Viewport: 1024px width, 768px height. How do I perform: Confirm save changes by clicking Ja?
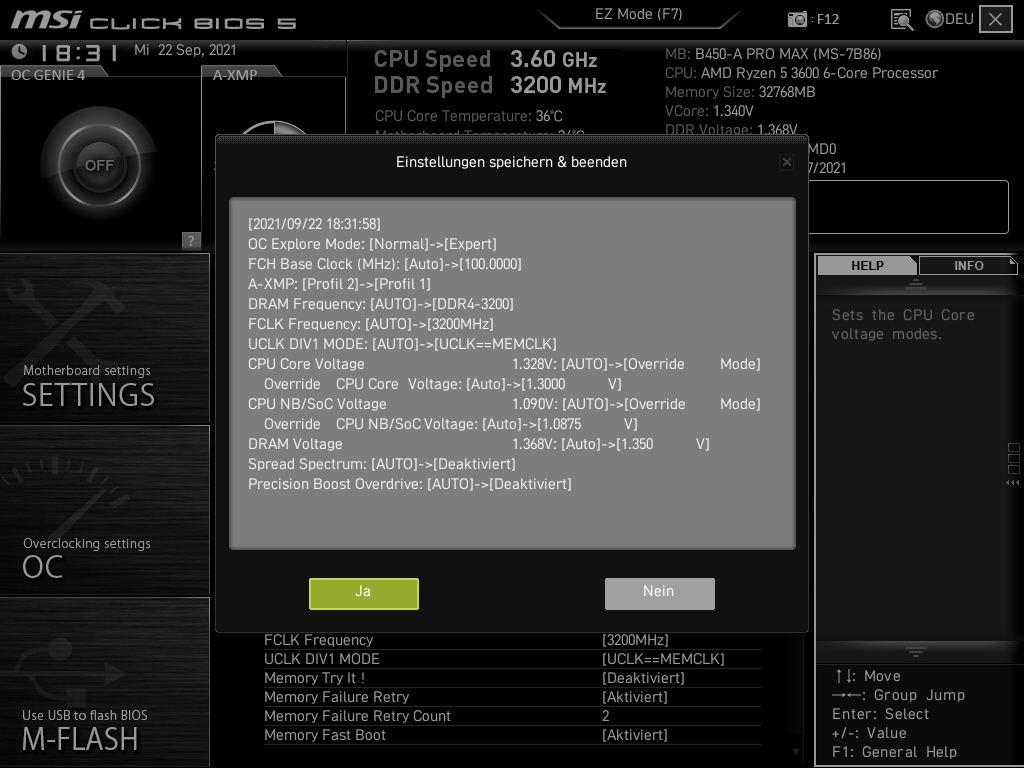coord(363,593)
